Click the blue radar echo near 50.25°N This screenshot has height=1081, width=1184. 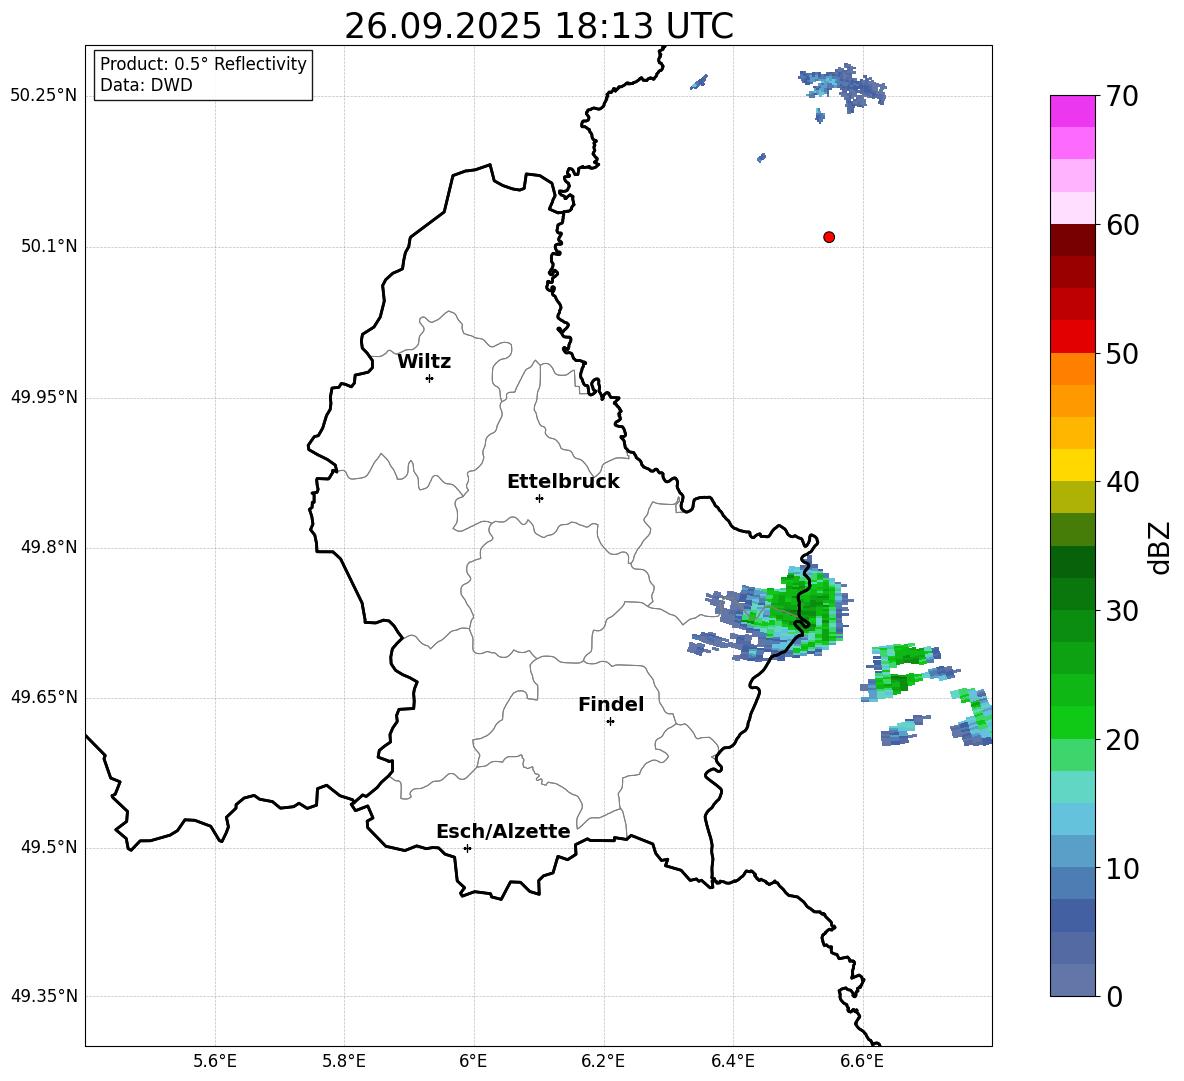pos(842,88)
